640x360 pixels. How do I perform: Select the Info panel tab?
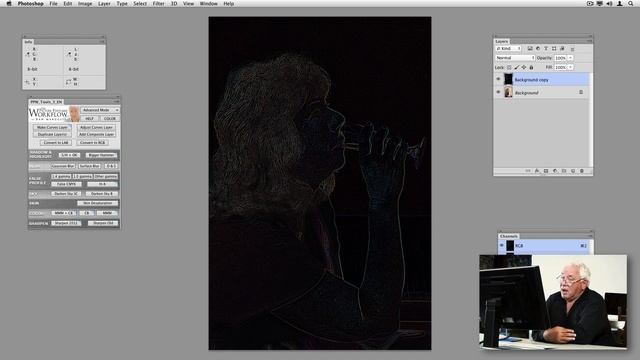point(28,42)
